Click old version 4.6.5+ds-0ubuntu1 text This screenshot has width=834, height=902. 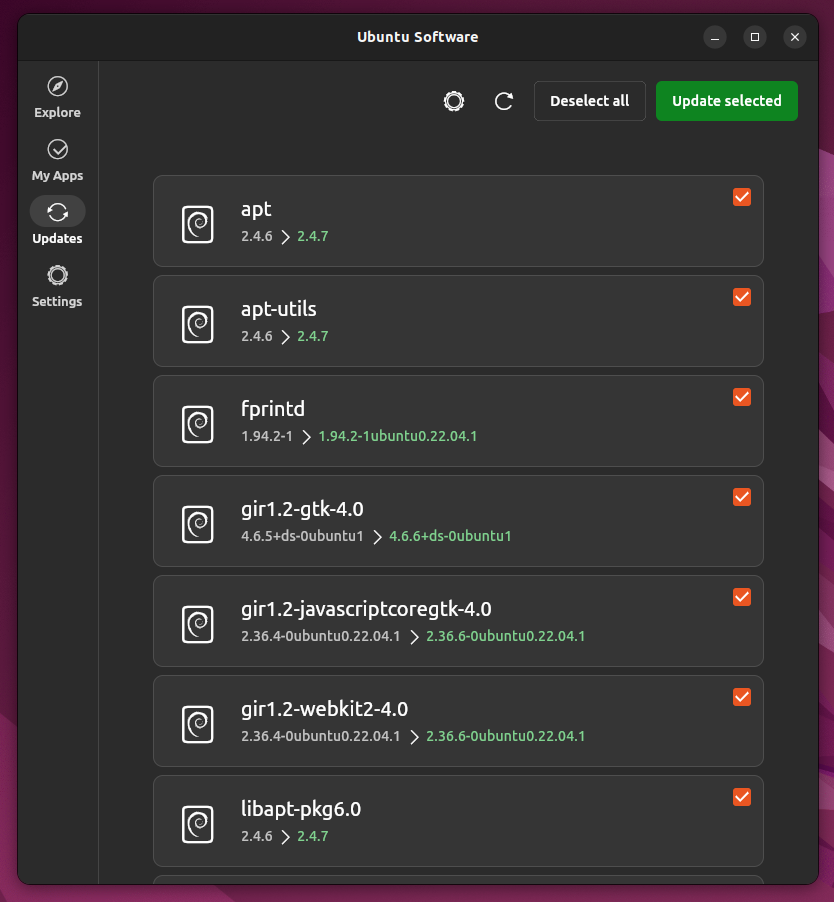pos(303,536)
